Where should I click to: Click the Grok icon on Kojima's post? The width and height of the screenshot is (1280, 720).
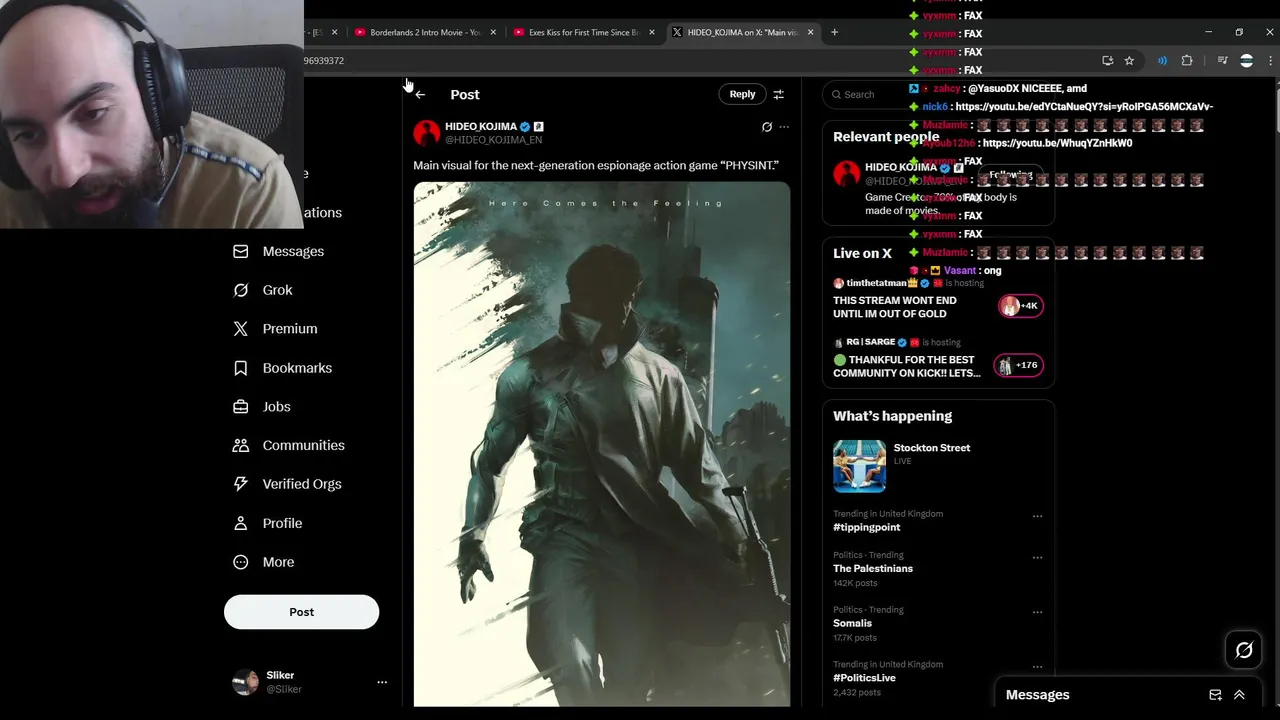767,127
